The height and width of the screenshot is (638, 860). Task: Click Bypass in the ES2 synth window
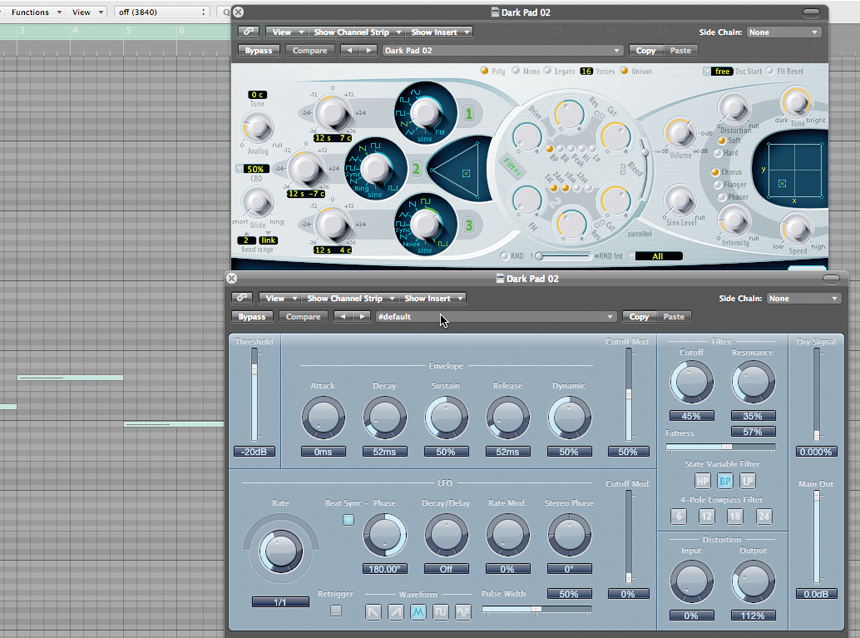click(258, 50)
